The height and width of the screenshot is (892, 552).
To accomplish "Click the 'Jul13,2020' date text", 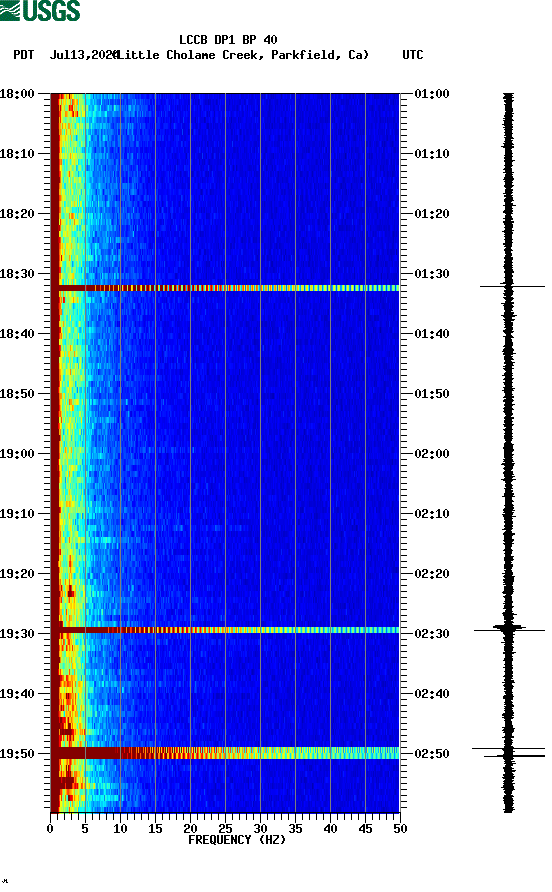I will click(x=83, y=55).
